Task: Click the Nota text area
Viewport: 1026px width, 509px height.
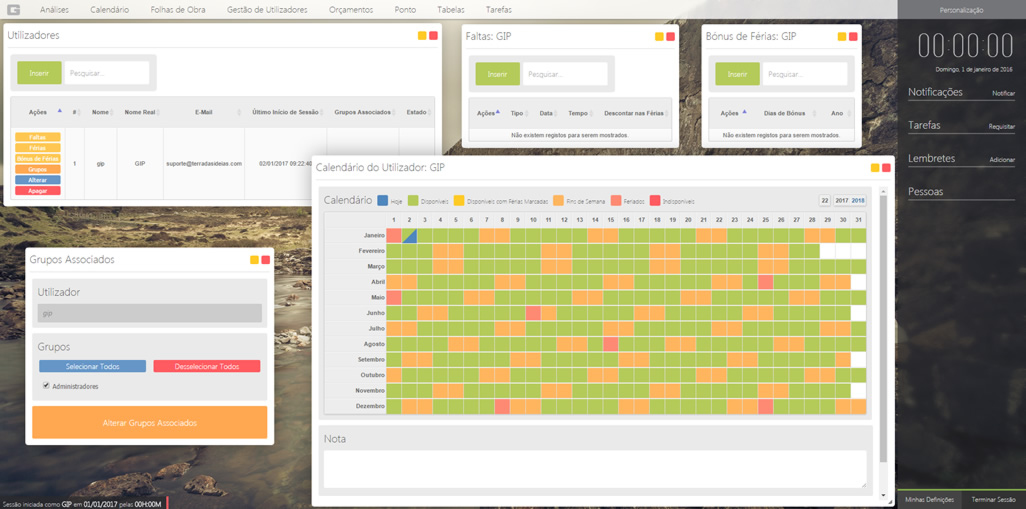Action: (x=595, y=469)
